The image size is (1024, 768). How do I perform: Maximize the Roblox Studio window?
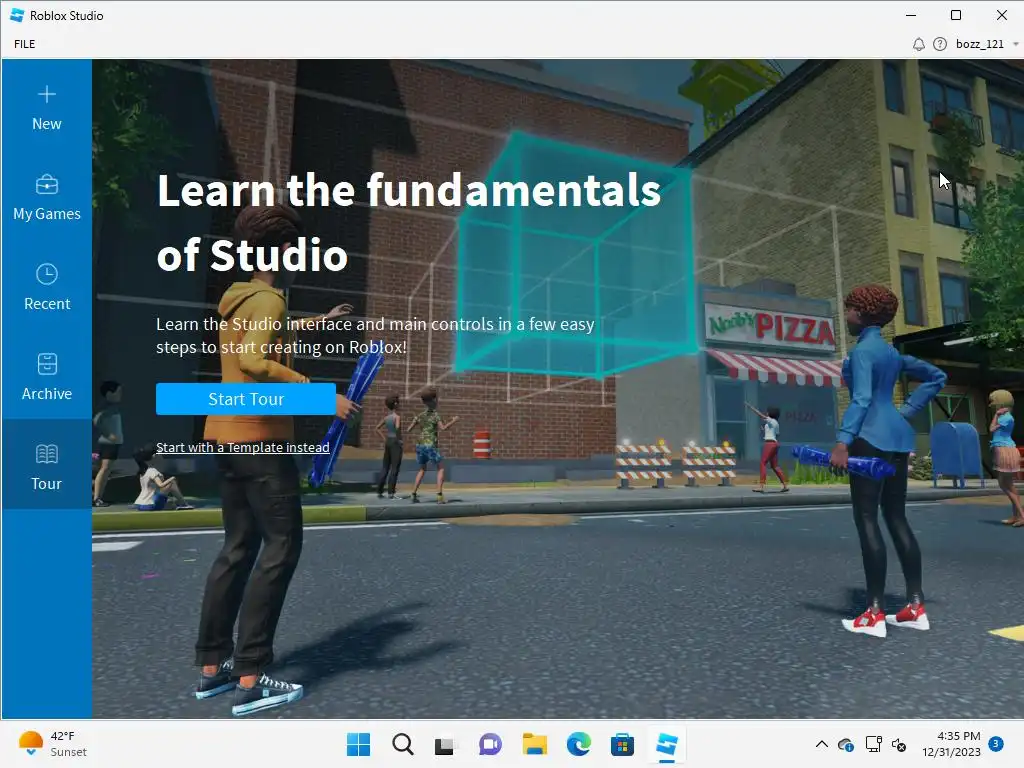pyautogui.click(x=956, y=15)
